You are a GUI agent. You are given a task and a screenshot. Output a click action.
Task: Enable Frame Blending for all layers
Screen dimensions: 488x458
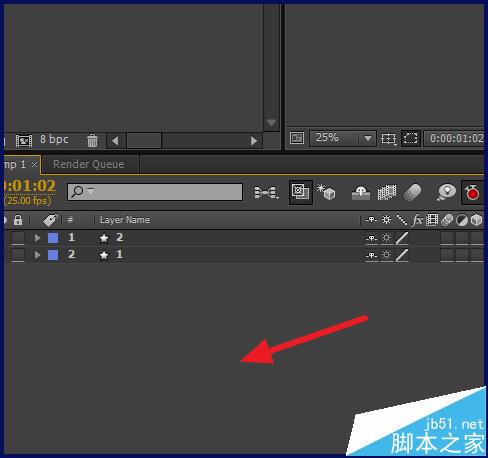[x=387, y=192]
